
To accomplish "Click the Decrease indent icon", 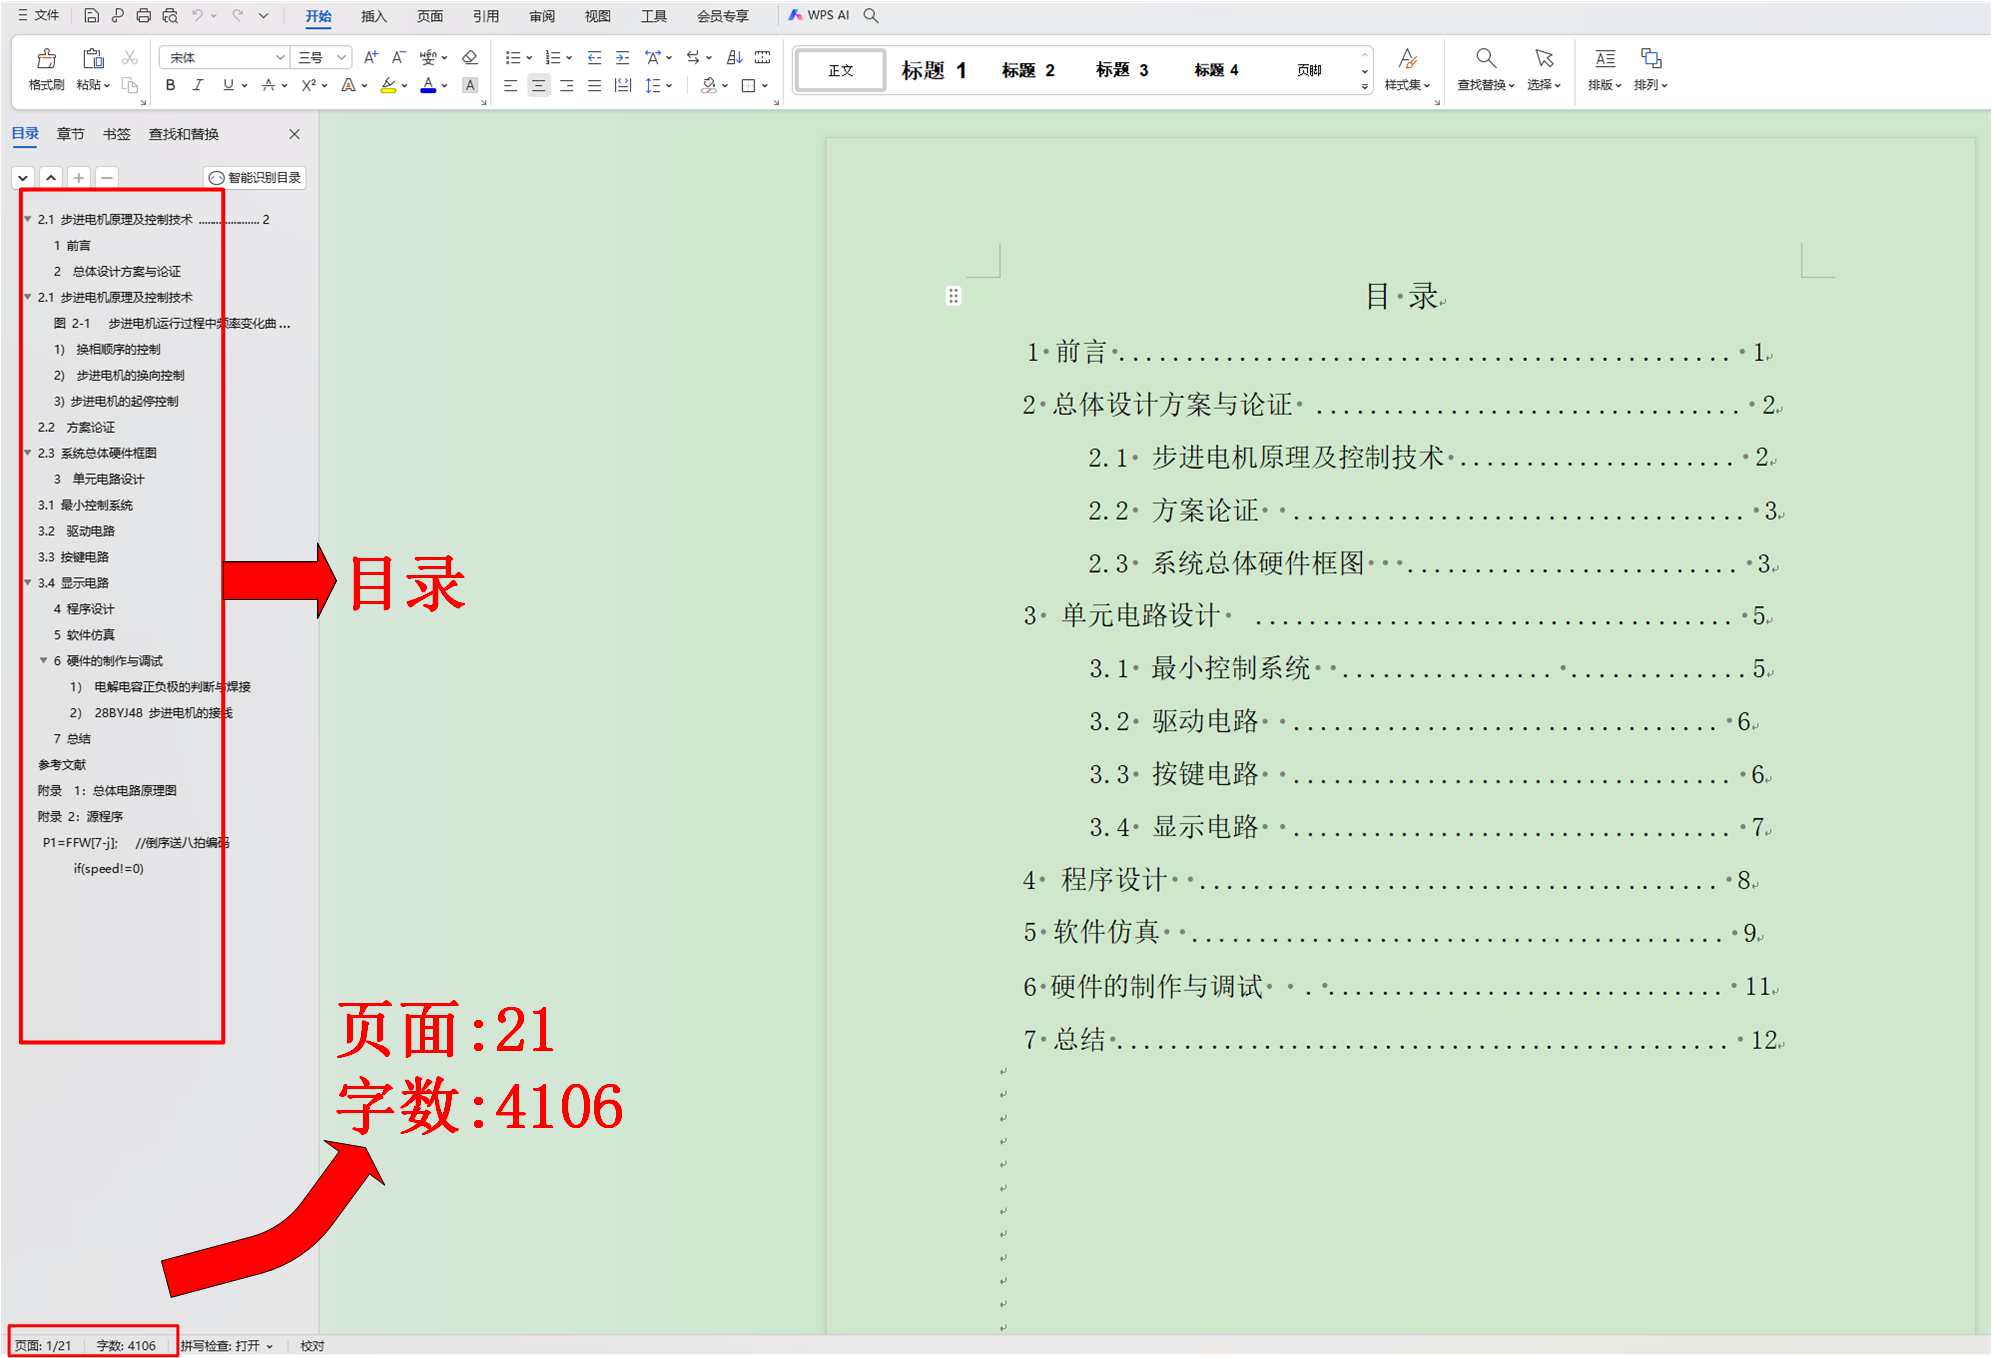I will [594, 57].
